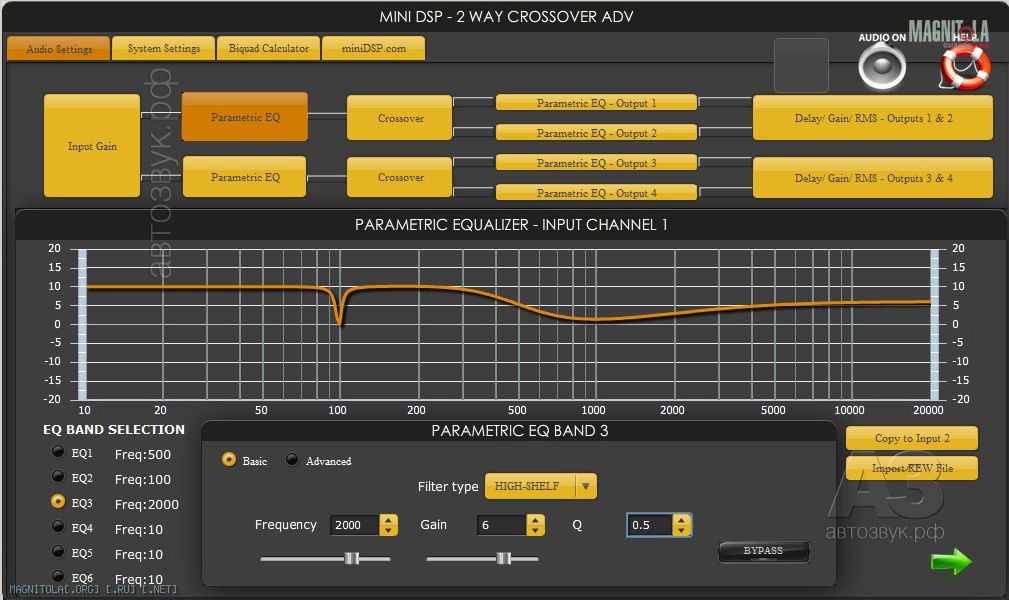This screenshot has width=1009, height=600.
Task: Select the EQ3 band radio button
Action: [58, 501]
